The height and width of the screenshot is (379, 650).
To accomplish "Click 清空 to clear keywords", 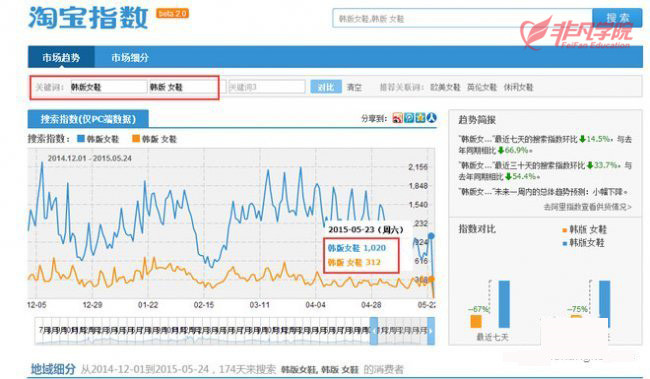I will pos(354,87).
